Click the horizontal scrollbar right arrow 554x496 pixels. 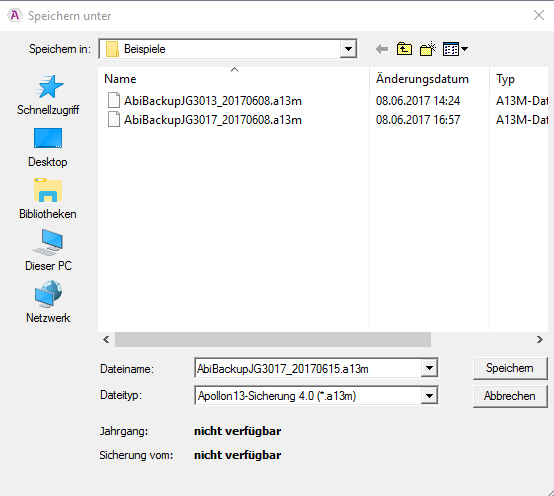pyautogui.click(x=540, y=339)
